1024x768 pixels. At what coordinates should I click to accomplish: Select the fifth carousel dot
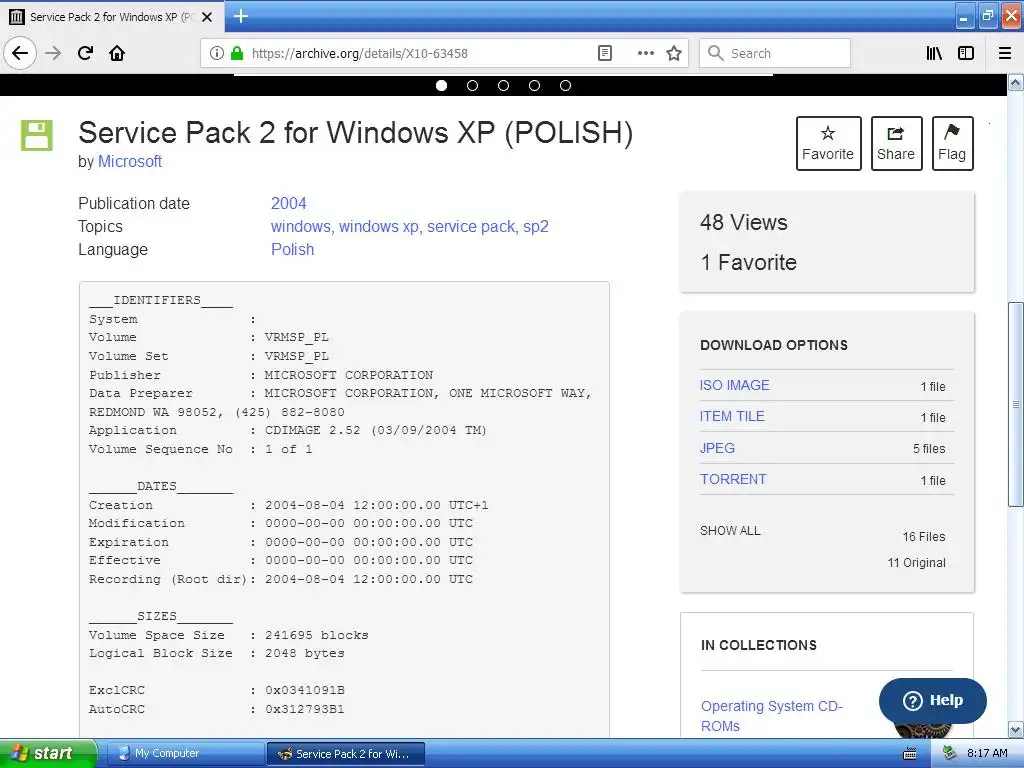[566, 86]
